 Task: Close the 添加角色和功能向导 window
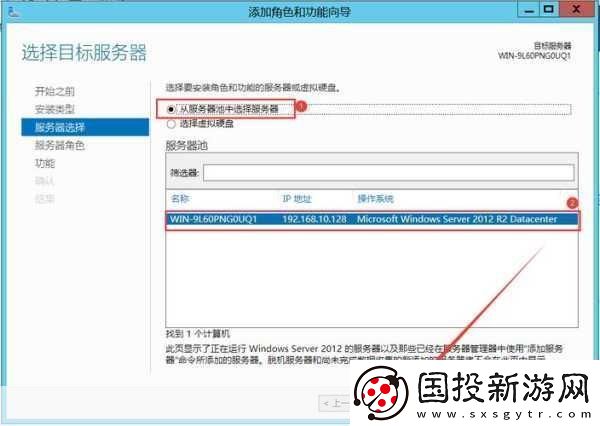(576, 10)
